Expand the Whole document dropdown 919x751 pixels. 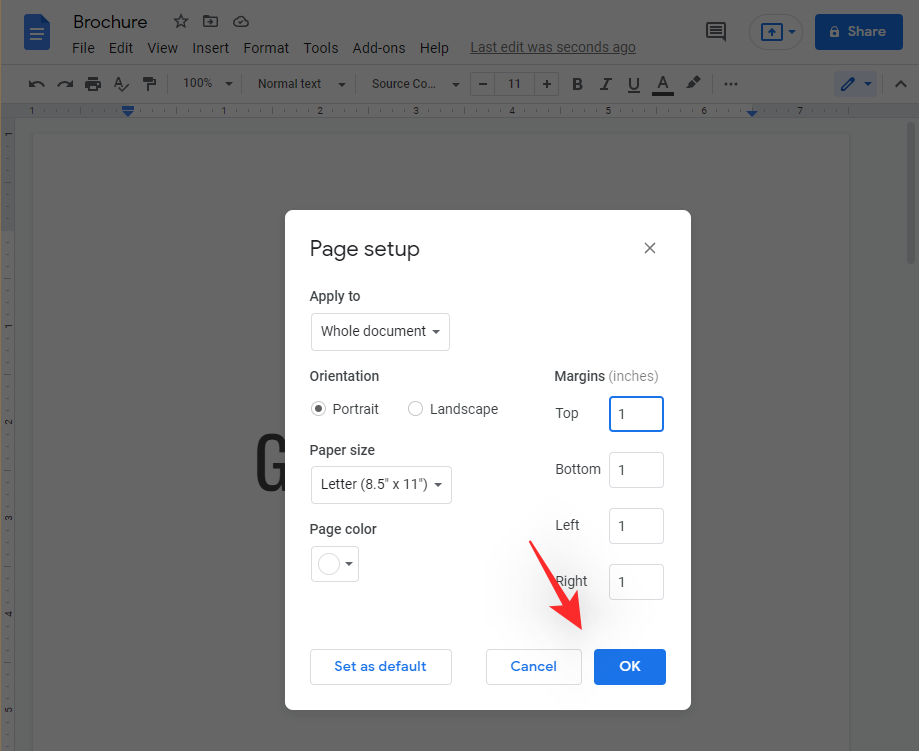pyautogui.click(x=380, y=332)
